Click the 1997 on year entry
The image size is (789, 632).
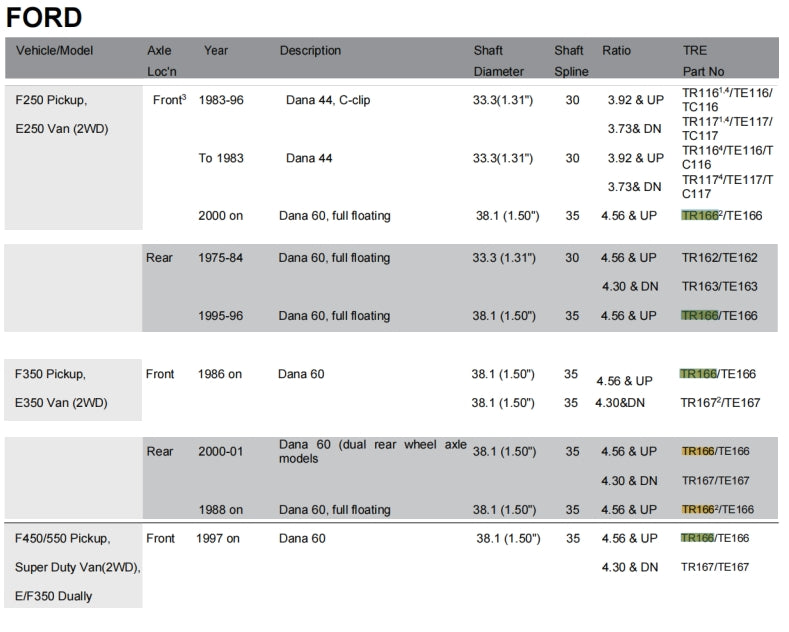click(x=219, y=538)
